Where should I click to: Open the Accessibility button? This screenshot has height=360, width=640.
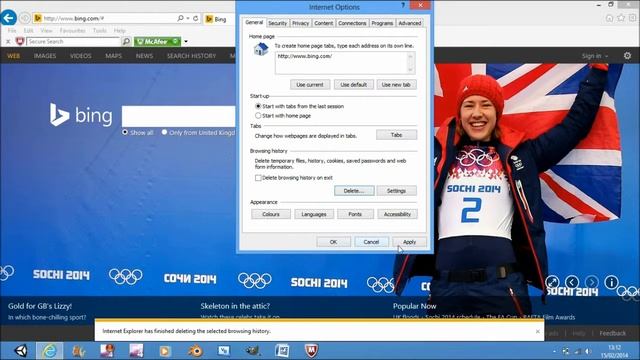397,214
